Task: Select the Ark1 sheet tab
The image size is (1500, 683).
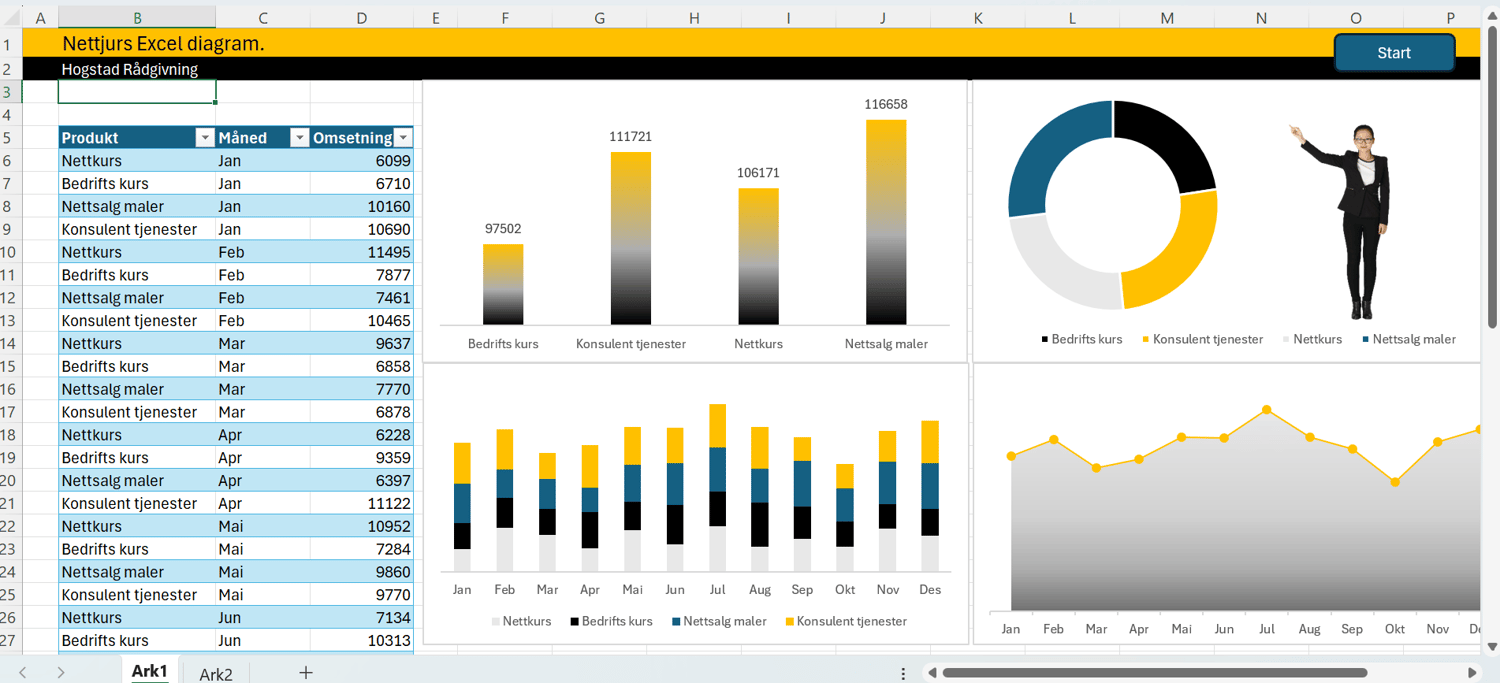Action: click(149, 671)
